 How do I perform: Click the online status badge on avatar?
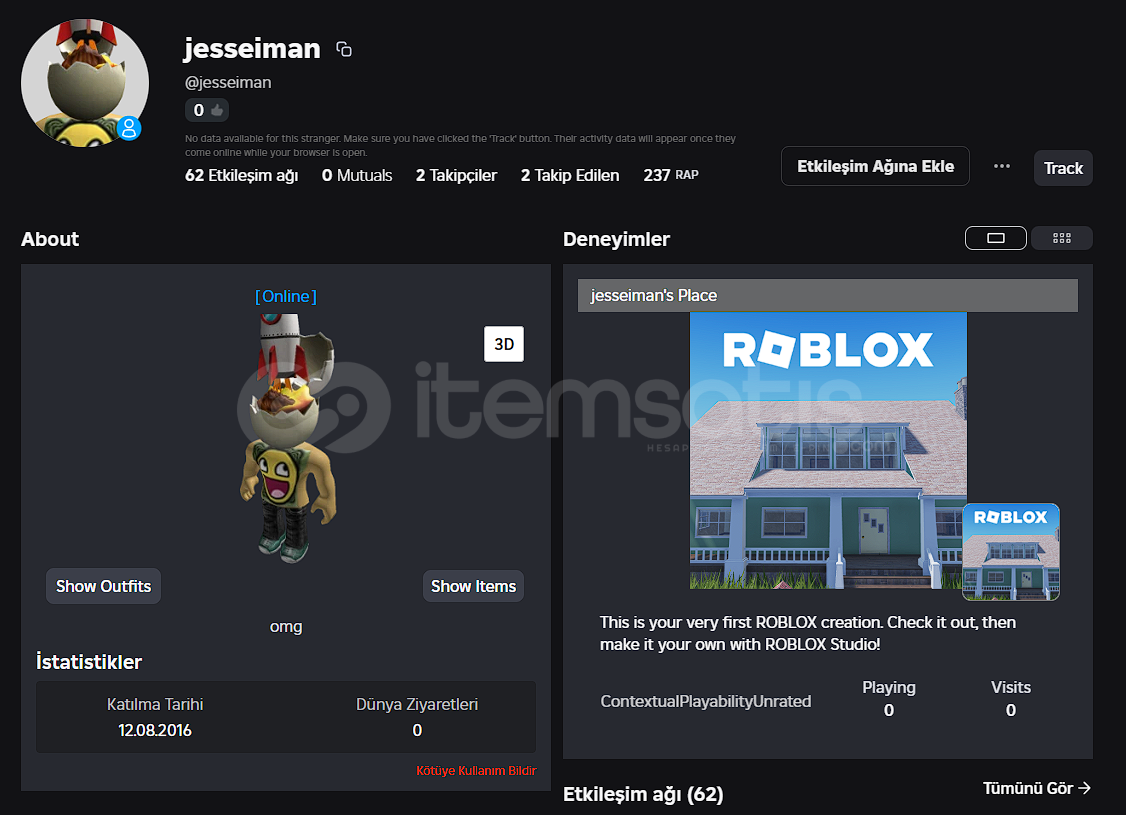click(x=129, y=129)
